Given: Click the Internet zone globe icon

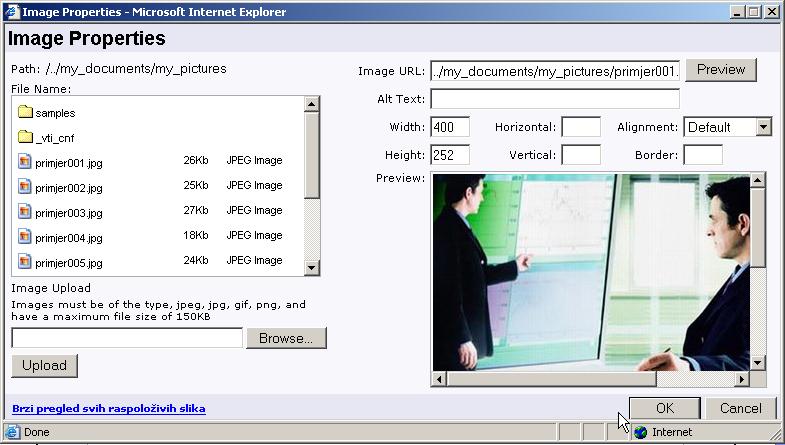Looking at the screenshot, I should [x=641, y=433].
